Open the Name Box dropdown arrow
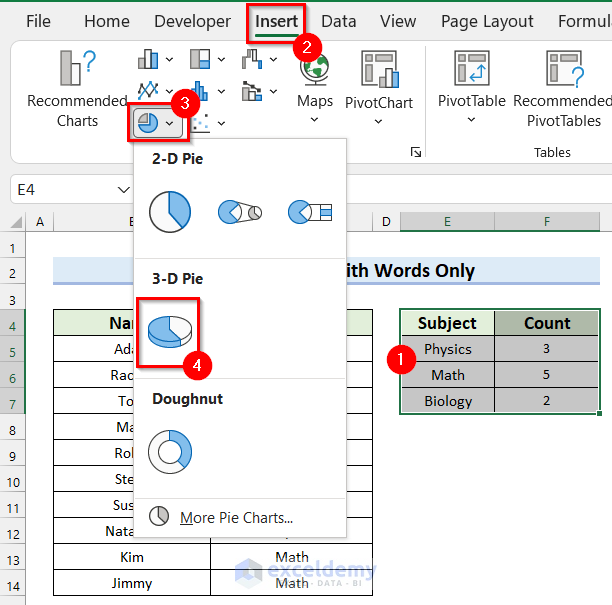 pos(123,189)
